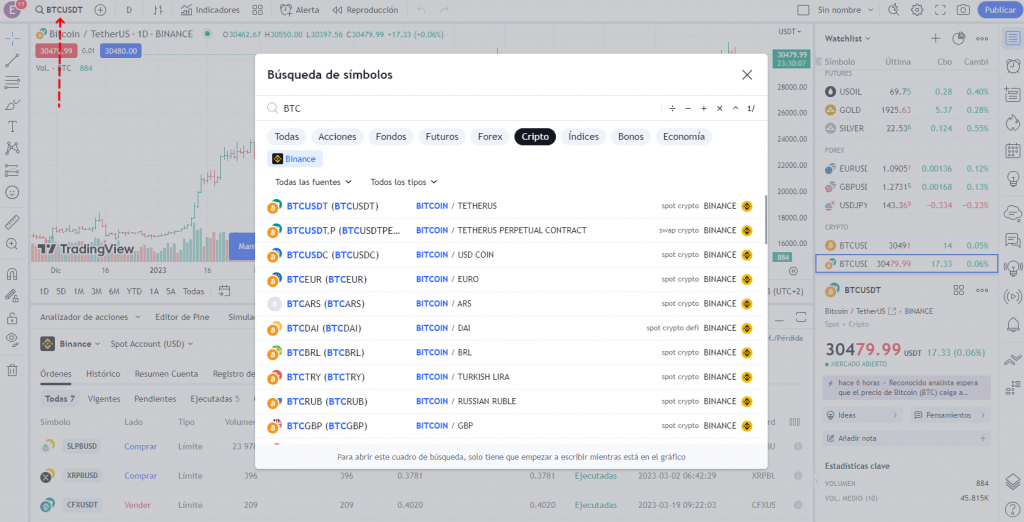Image resolution: width=1024 pixels, height=522 pixels.
Task: Choose the BTCUSDC result row
Action: coord(510,255)
